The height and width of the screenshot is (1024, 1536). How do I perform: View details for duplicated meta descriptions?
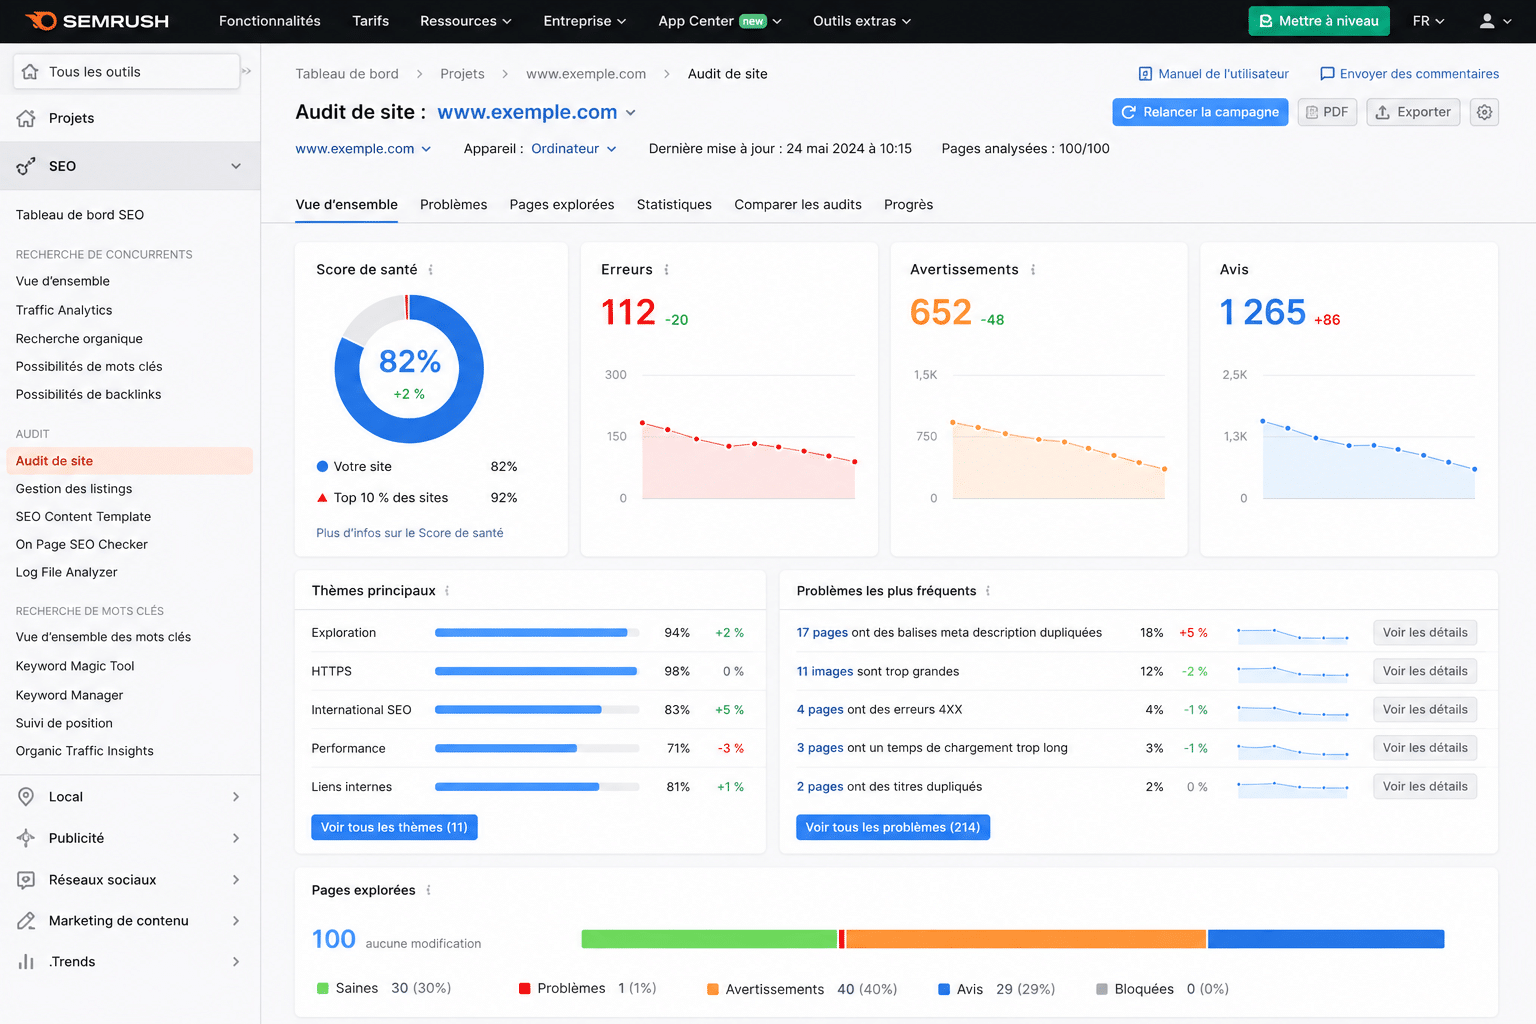click(1424, 633)
